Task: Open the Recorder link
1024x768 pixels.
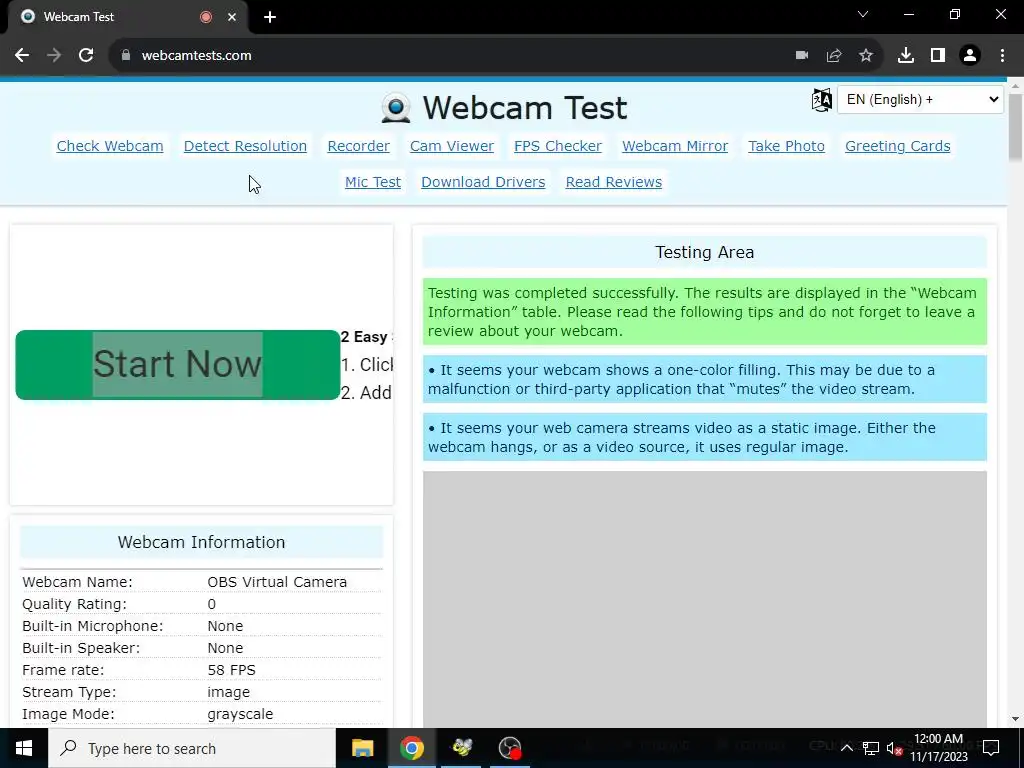Action: click(359, 146)
